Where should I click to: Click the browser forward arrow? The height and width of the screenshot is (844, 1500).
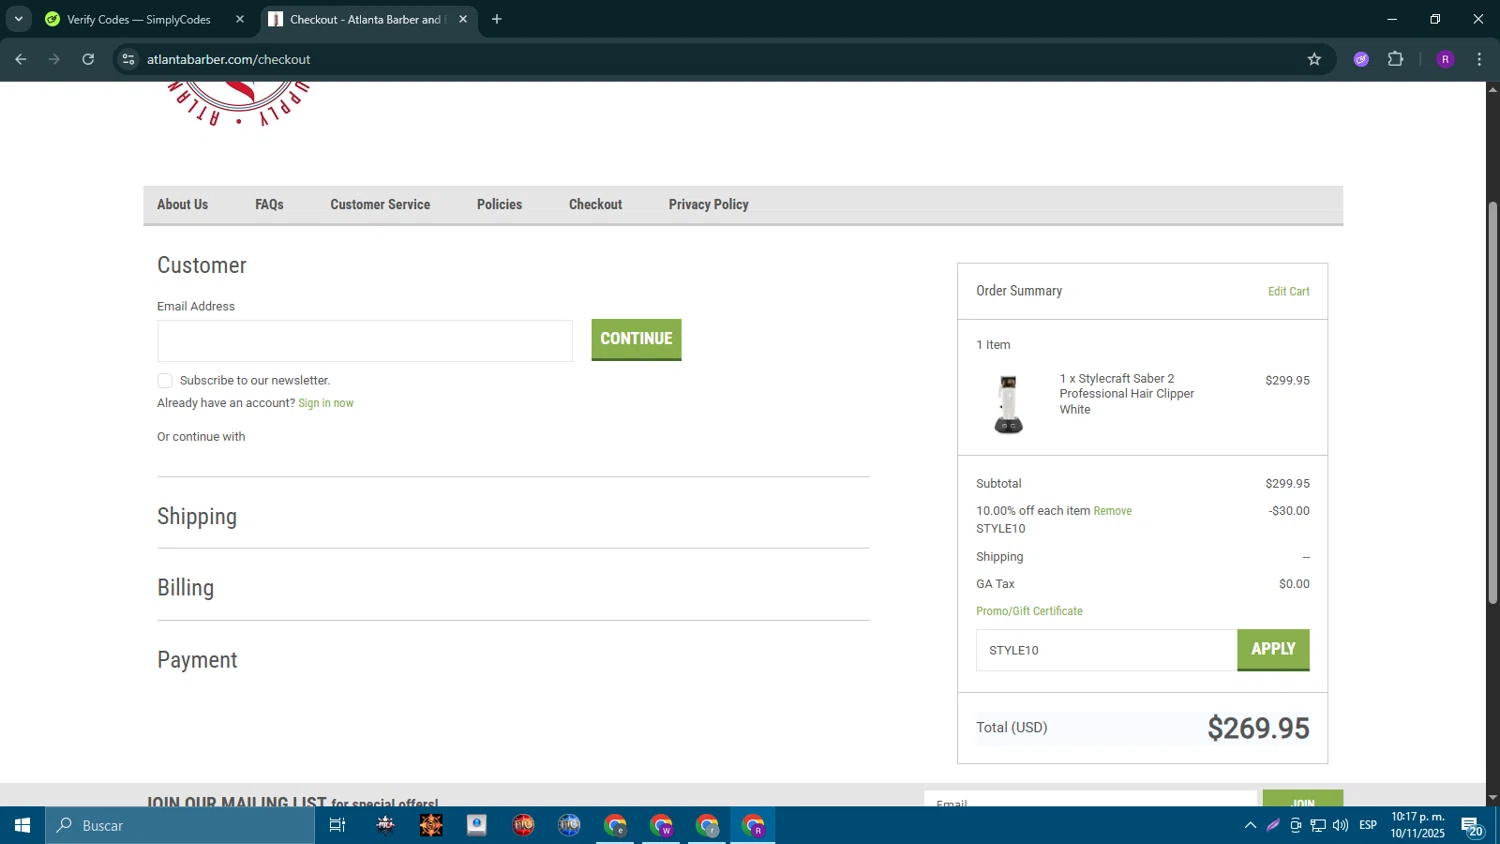click(54, 59)
